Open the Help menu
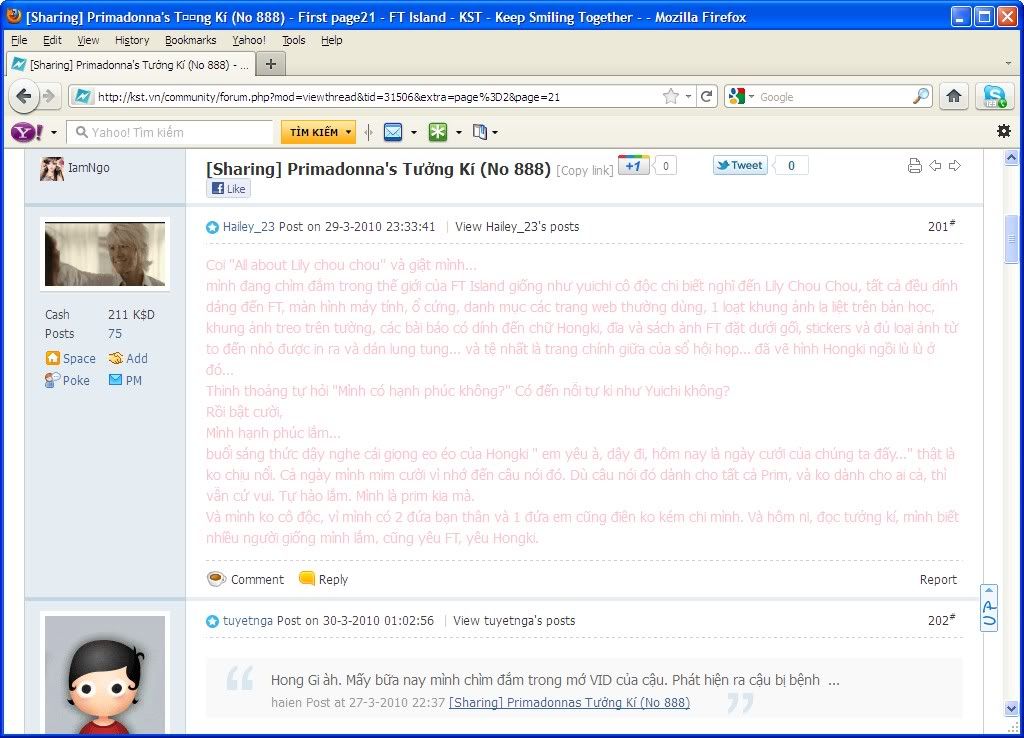 [331, 40]
